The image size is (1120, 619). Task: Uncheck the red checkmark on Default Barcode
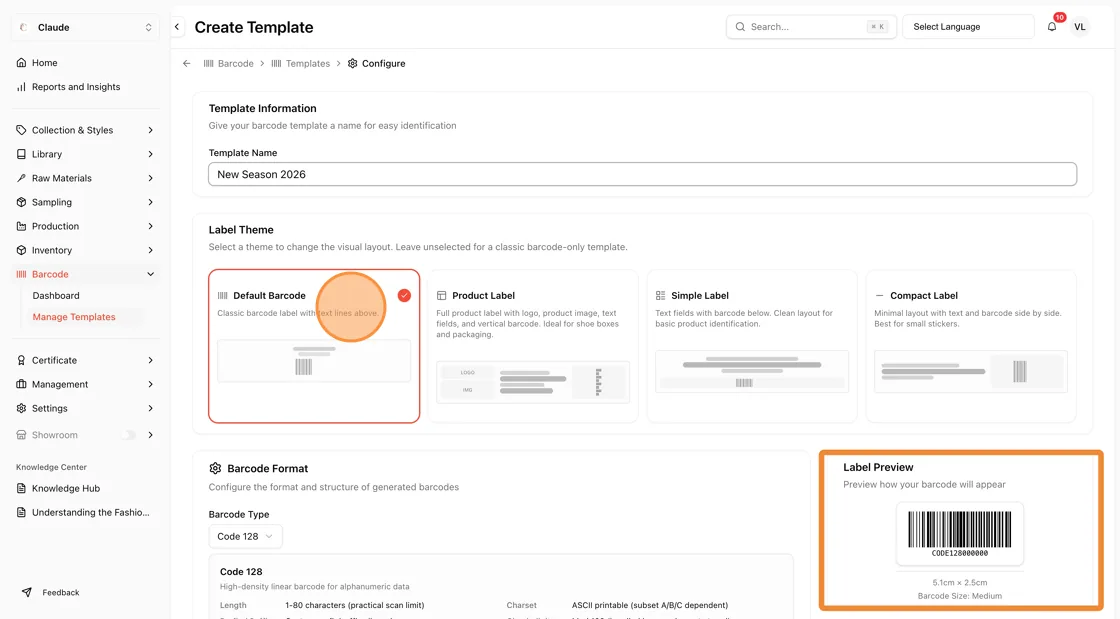point(404,296)
